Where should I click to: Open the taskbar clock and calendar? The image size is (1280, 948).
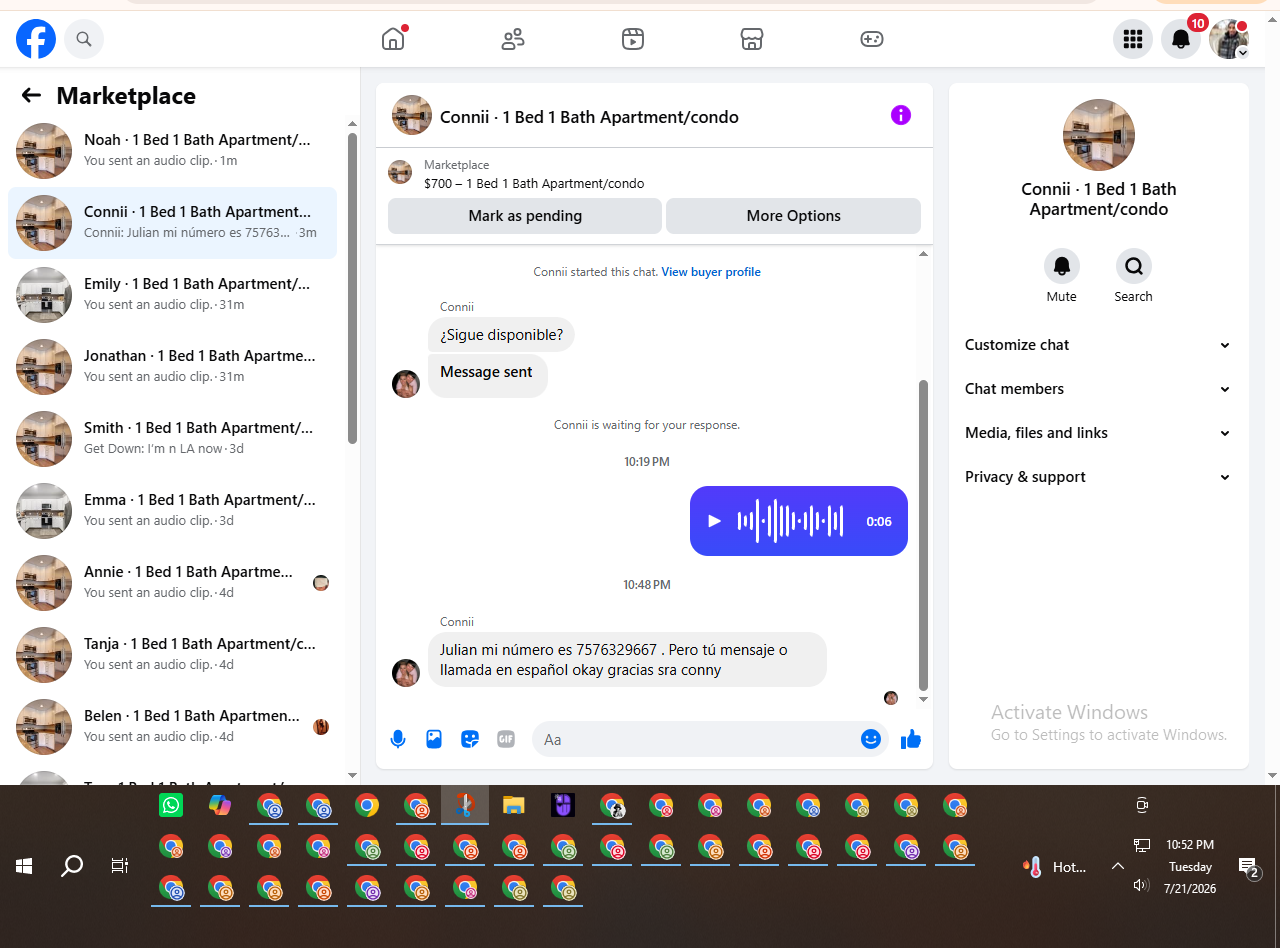(1190, 867)
